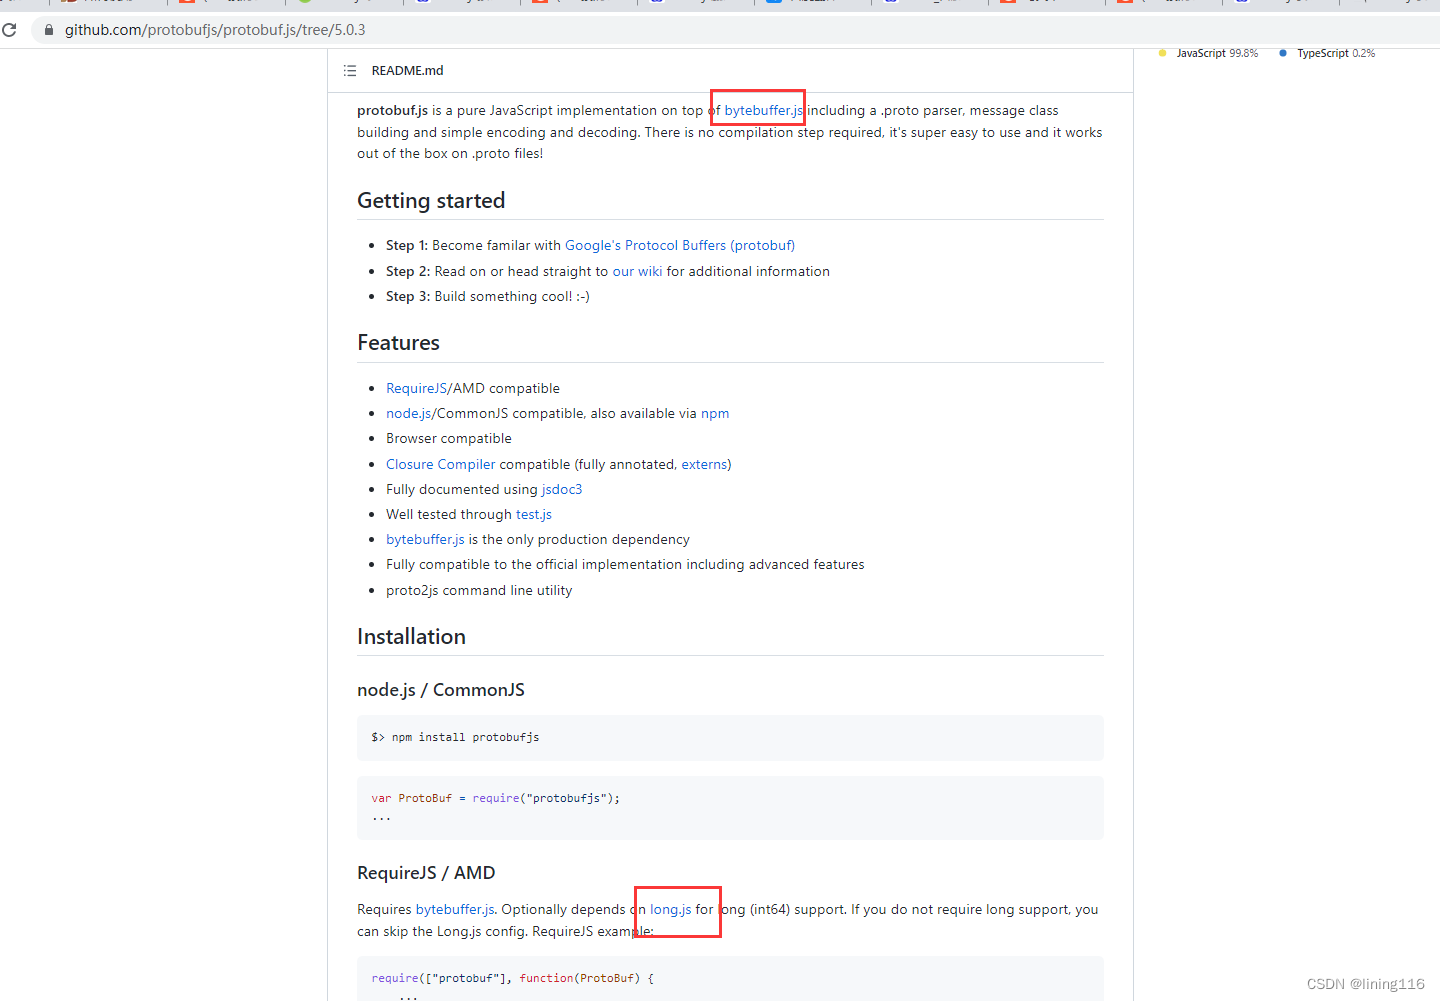
Task: Click the require(["protobuf"] code line
Action: (513, 979)
